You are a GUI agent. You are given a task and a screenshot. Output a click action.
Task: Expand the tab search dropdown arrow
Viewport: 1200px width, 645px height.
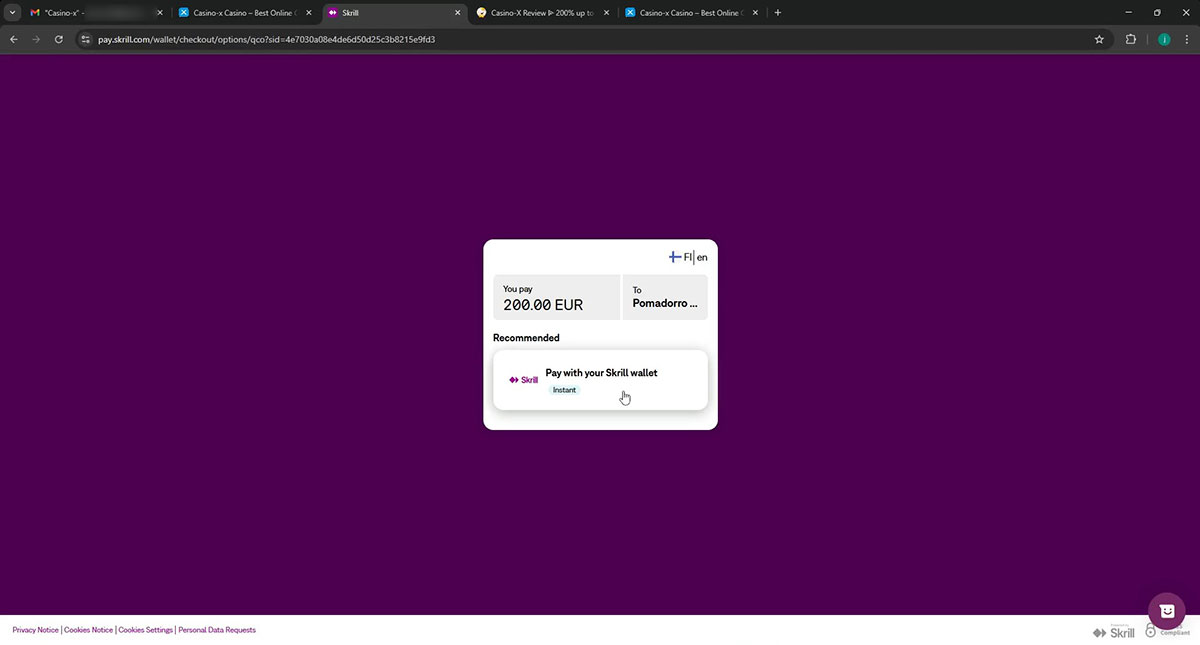(x=13, y=13)
